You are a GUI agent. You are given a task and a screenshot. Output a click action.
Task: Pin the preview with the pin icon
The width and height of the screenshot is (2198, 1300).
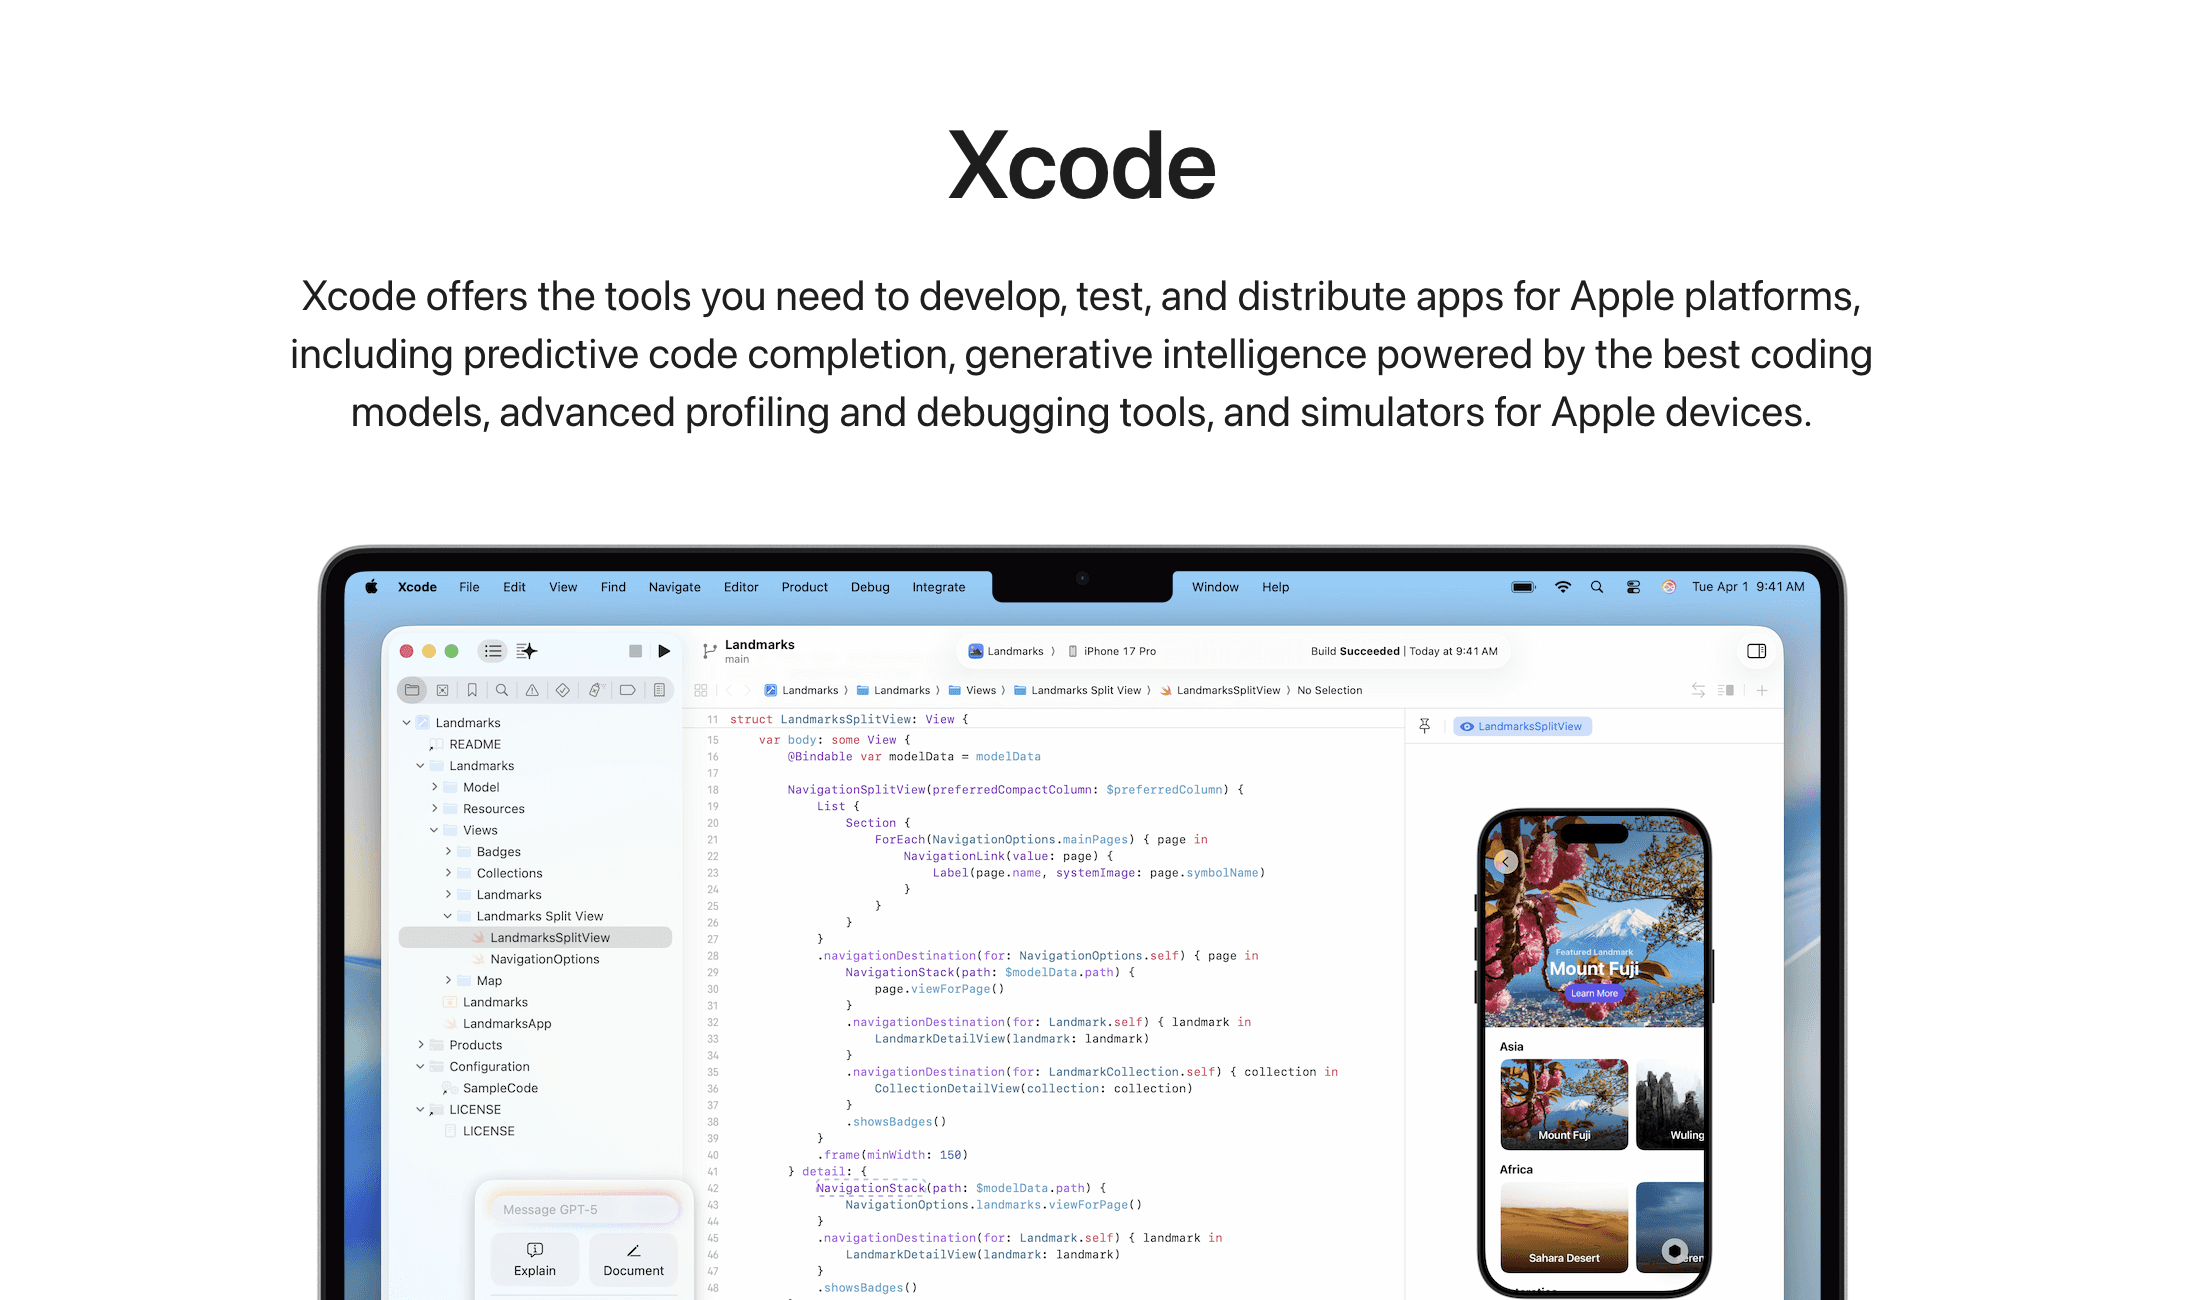pos(1425,726)
